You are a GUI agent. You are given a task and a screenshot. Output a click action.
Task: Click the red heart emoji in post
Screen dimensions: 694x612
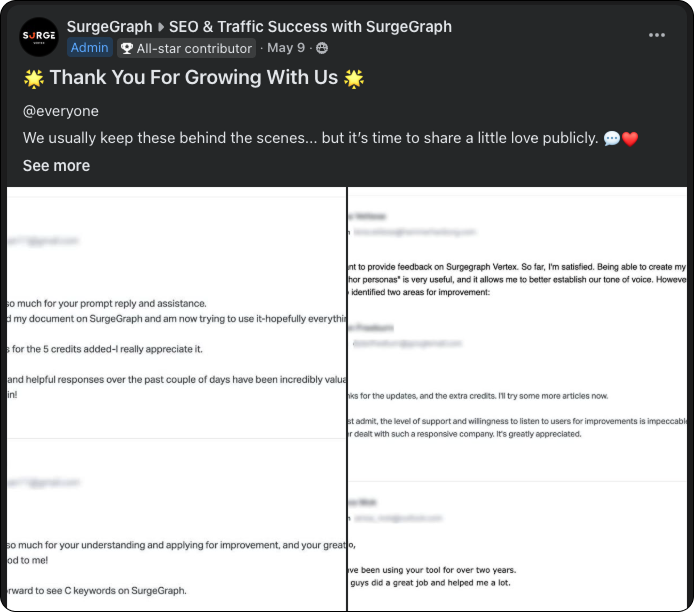(x=630, y=139)
